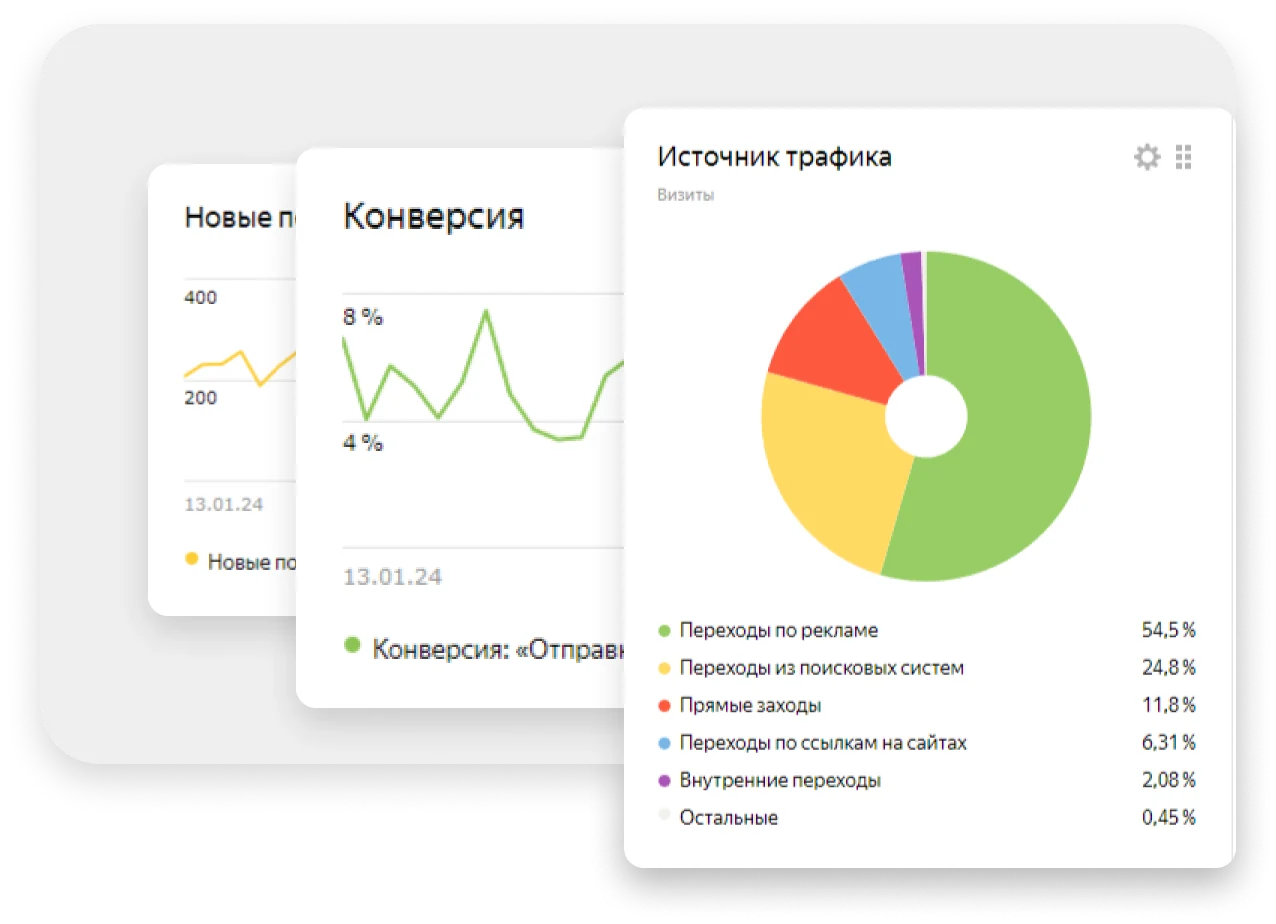Select legend label Внутренние переходы
The width and height of the screenshot is (1276, 924).
(780, 781)
